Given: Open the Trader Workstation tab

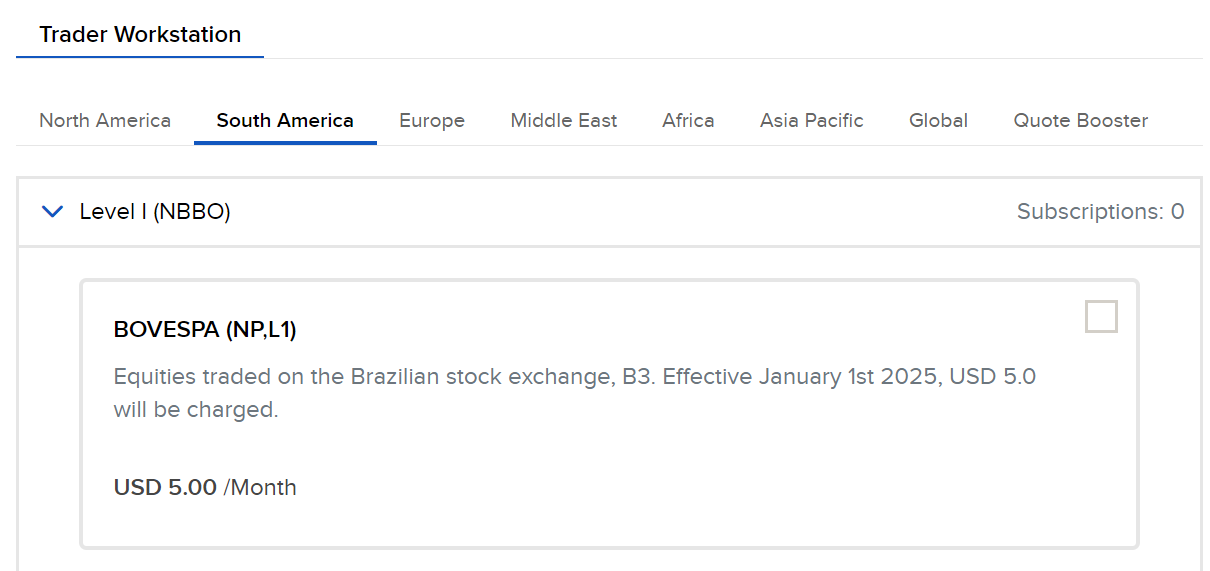Looking at the screenshot, I should pyautogui.click(x=140, y=34).
